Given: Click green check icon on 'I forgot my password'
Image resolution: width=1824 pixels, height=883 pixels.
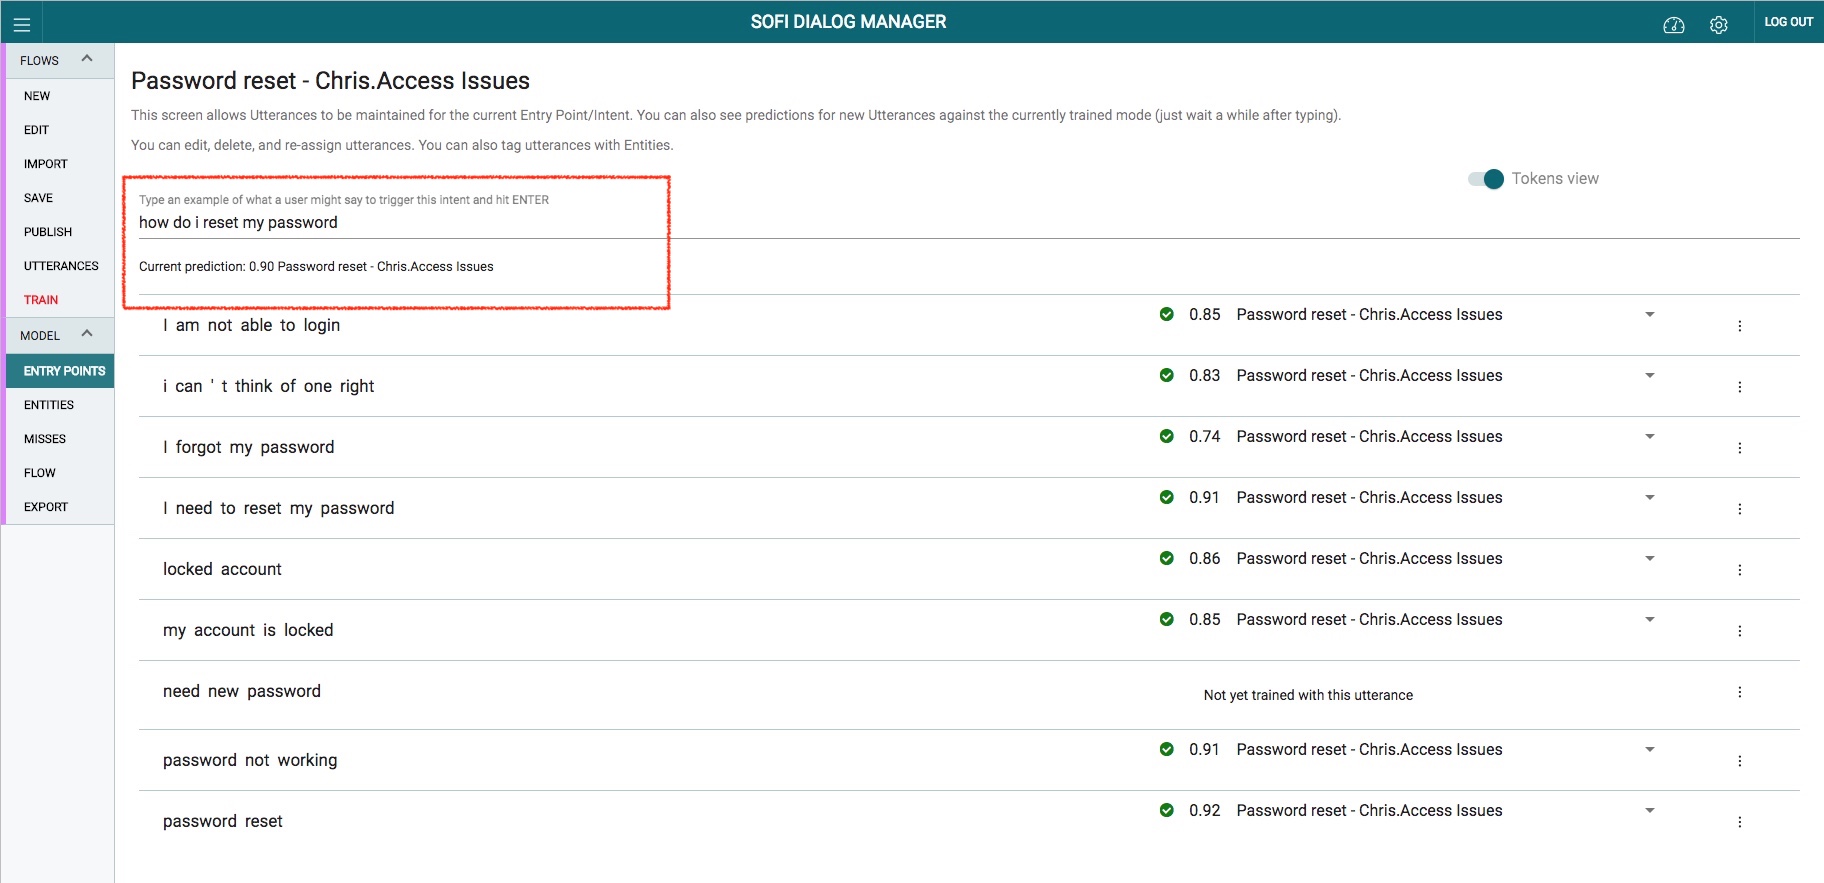Looking at the screenshot, I should click(x=1166, y=436).
